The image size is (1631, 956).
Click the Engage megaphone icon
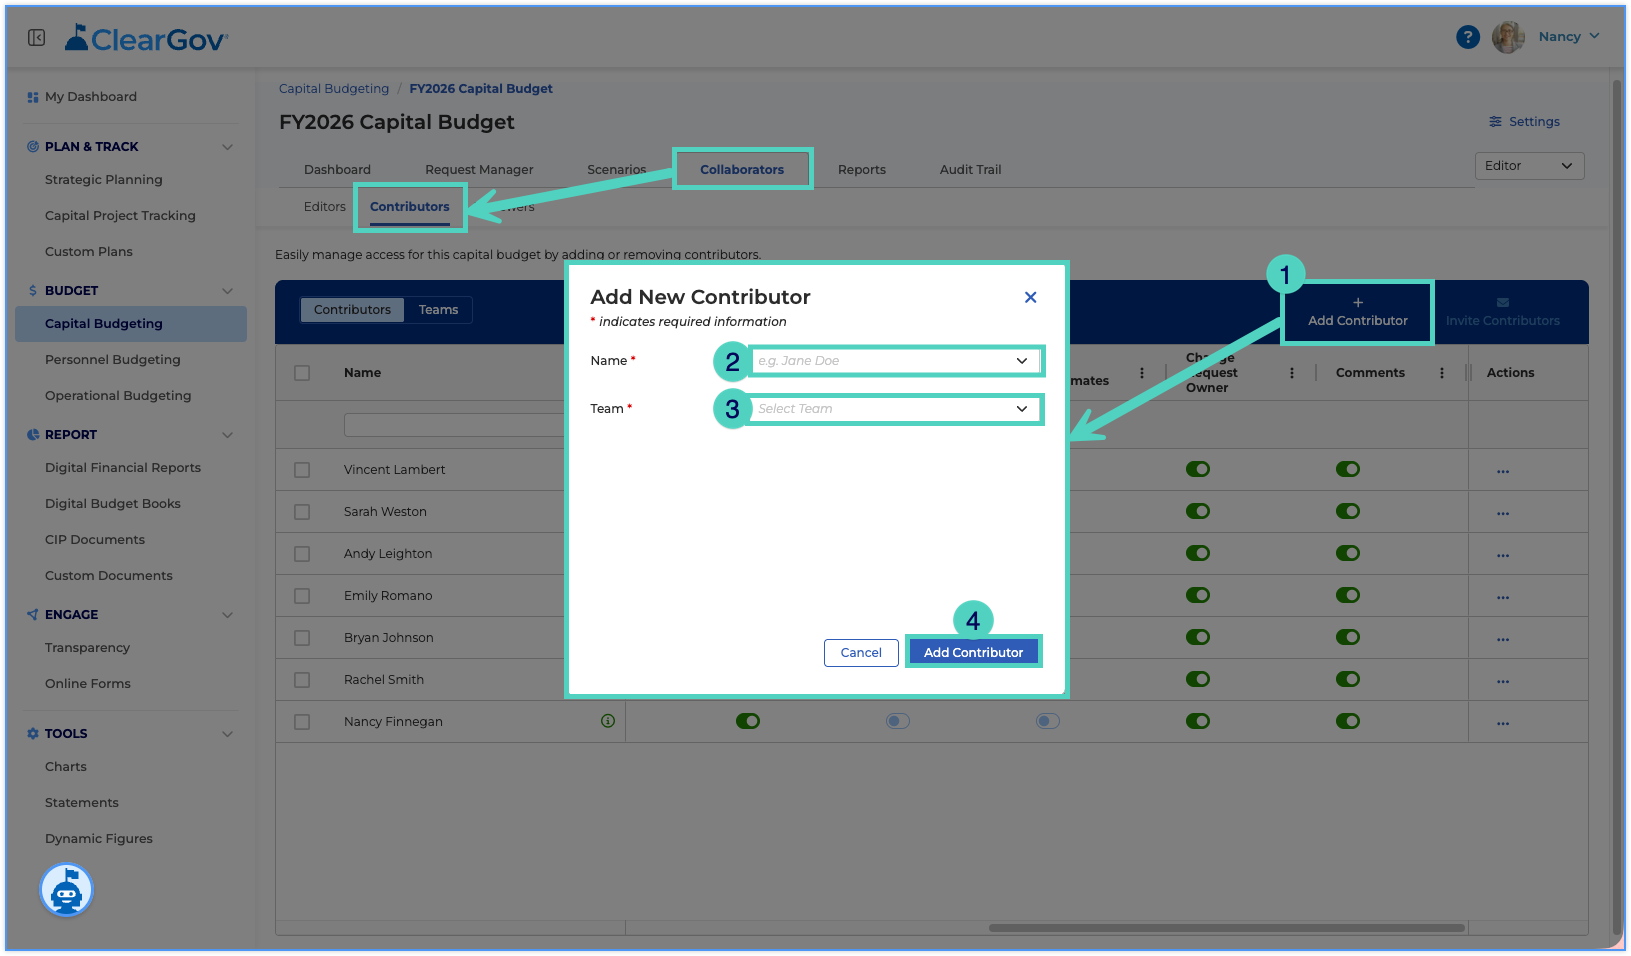click(33, 614)
